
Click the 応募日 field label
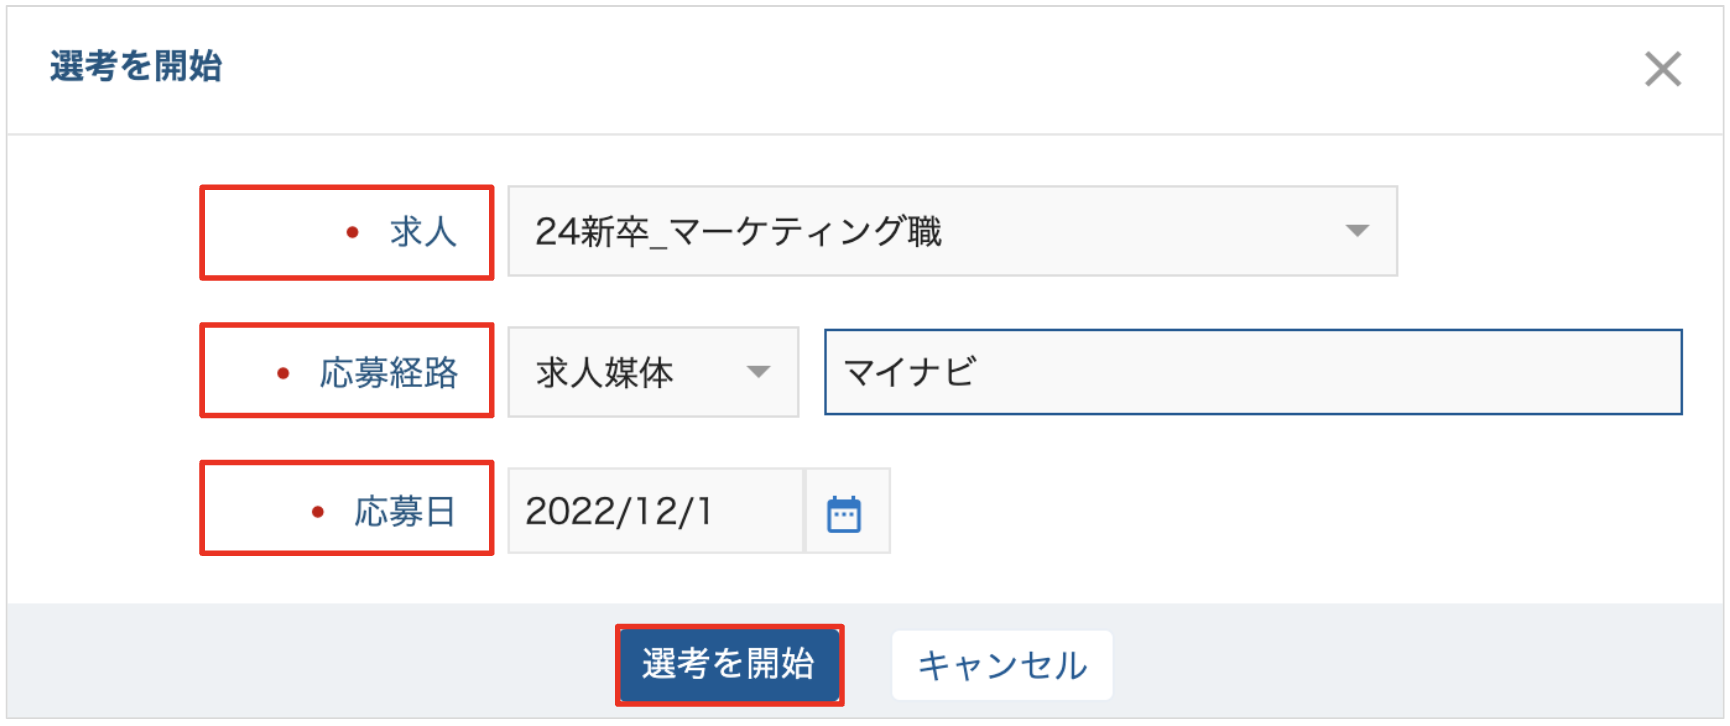tap(405, 511)
